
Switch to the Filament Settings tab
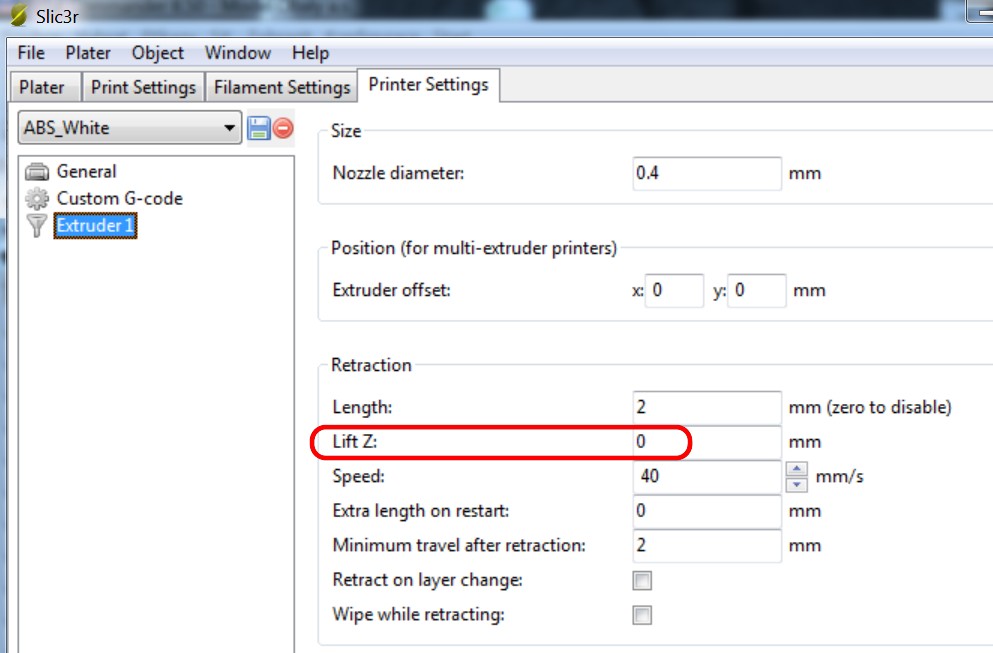[x=282, y=87]
